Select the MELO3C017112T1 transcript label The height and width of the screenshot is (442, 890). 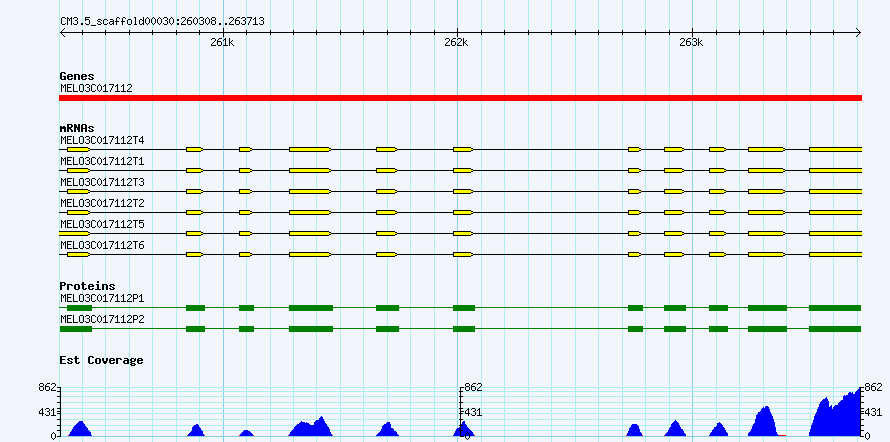(x=102, y=161)
